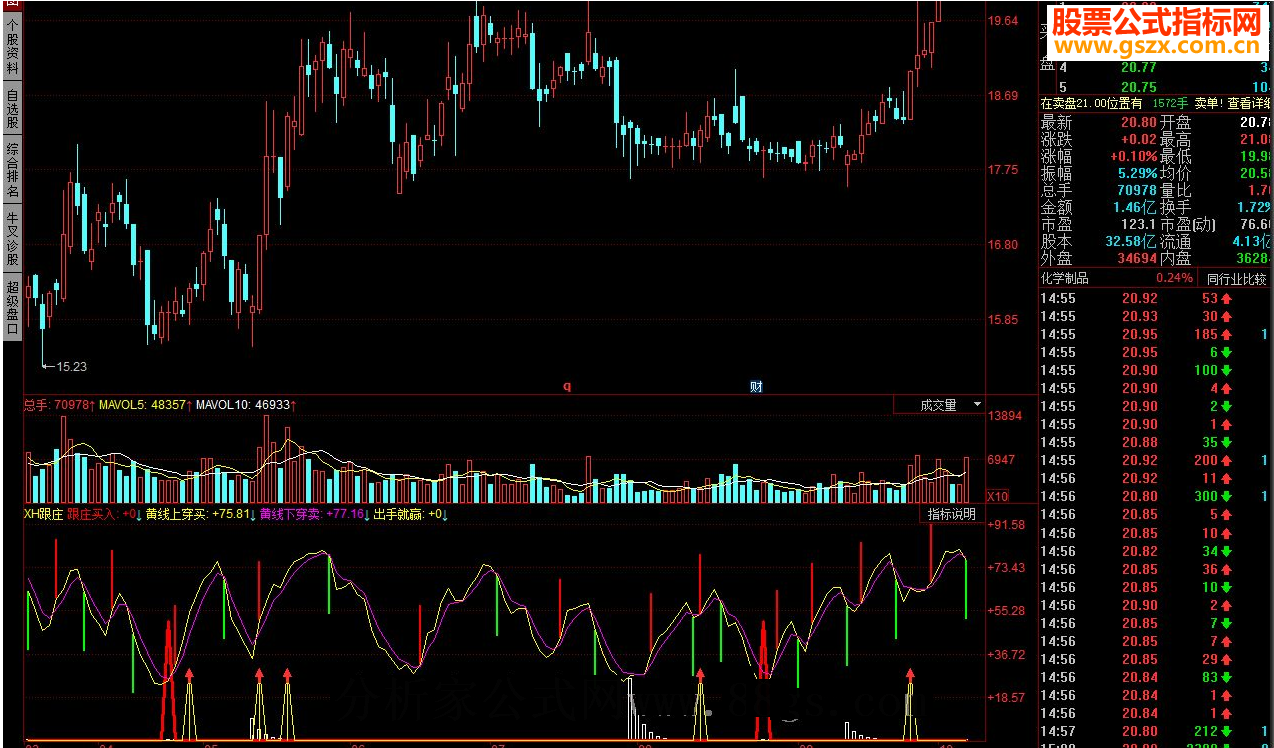Select the 15.23 low price label

(71, 367)
